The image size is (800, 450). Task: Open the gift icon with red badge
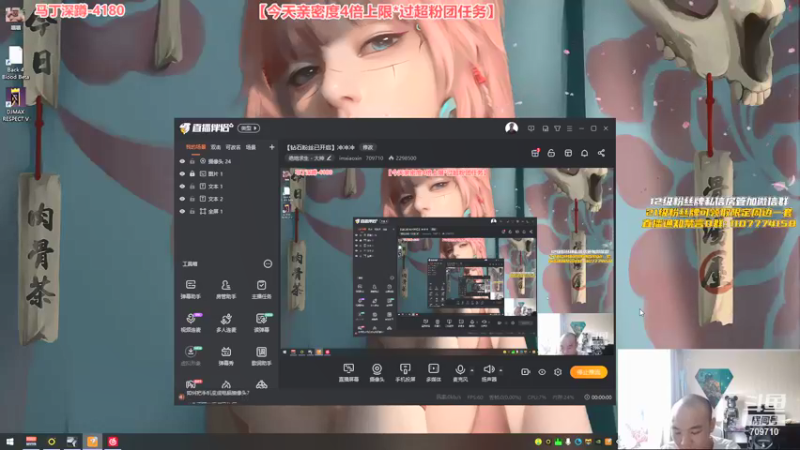coord(535,153)
